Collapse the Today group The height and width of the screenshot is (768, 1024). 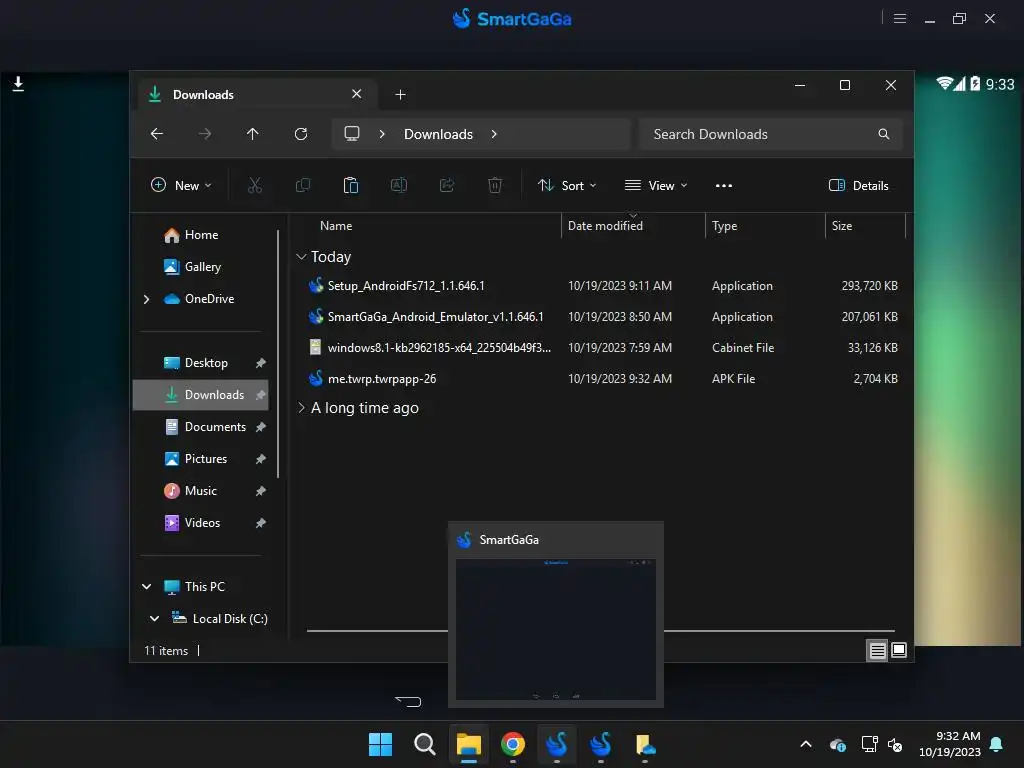tap(301, 257)
